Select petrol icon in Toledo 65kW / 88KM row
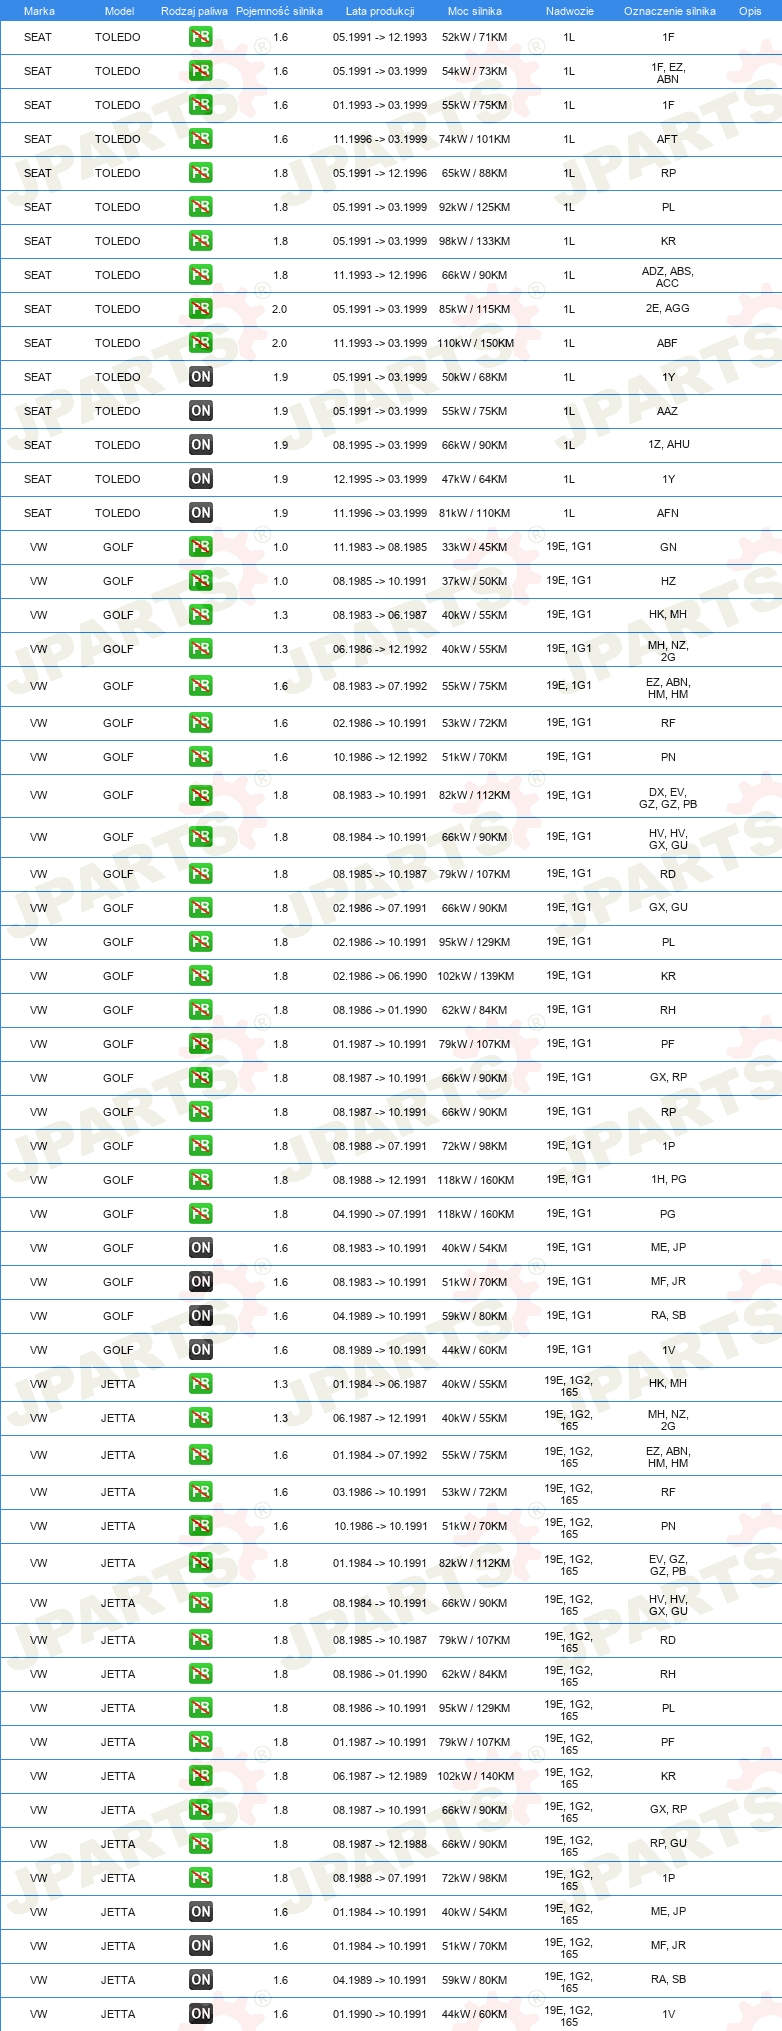This screenshot has height=2031, width=782. [200, 173]
